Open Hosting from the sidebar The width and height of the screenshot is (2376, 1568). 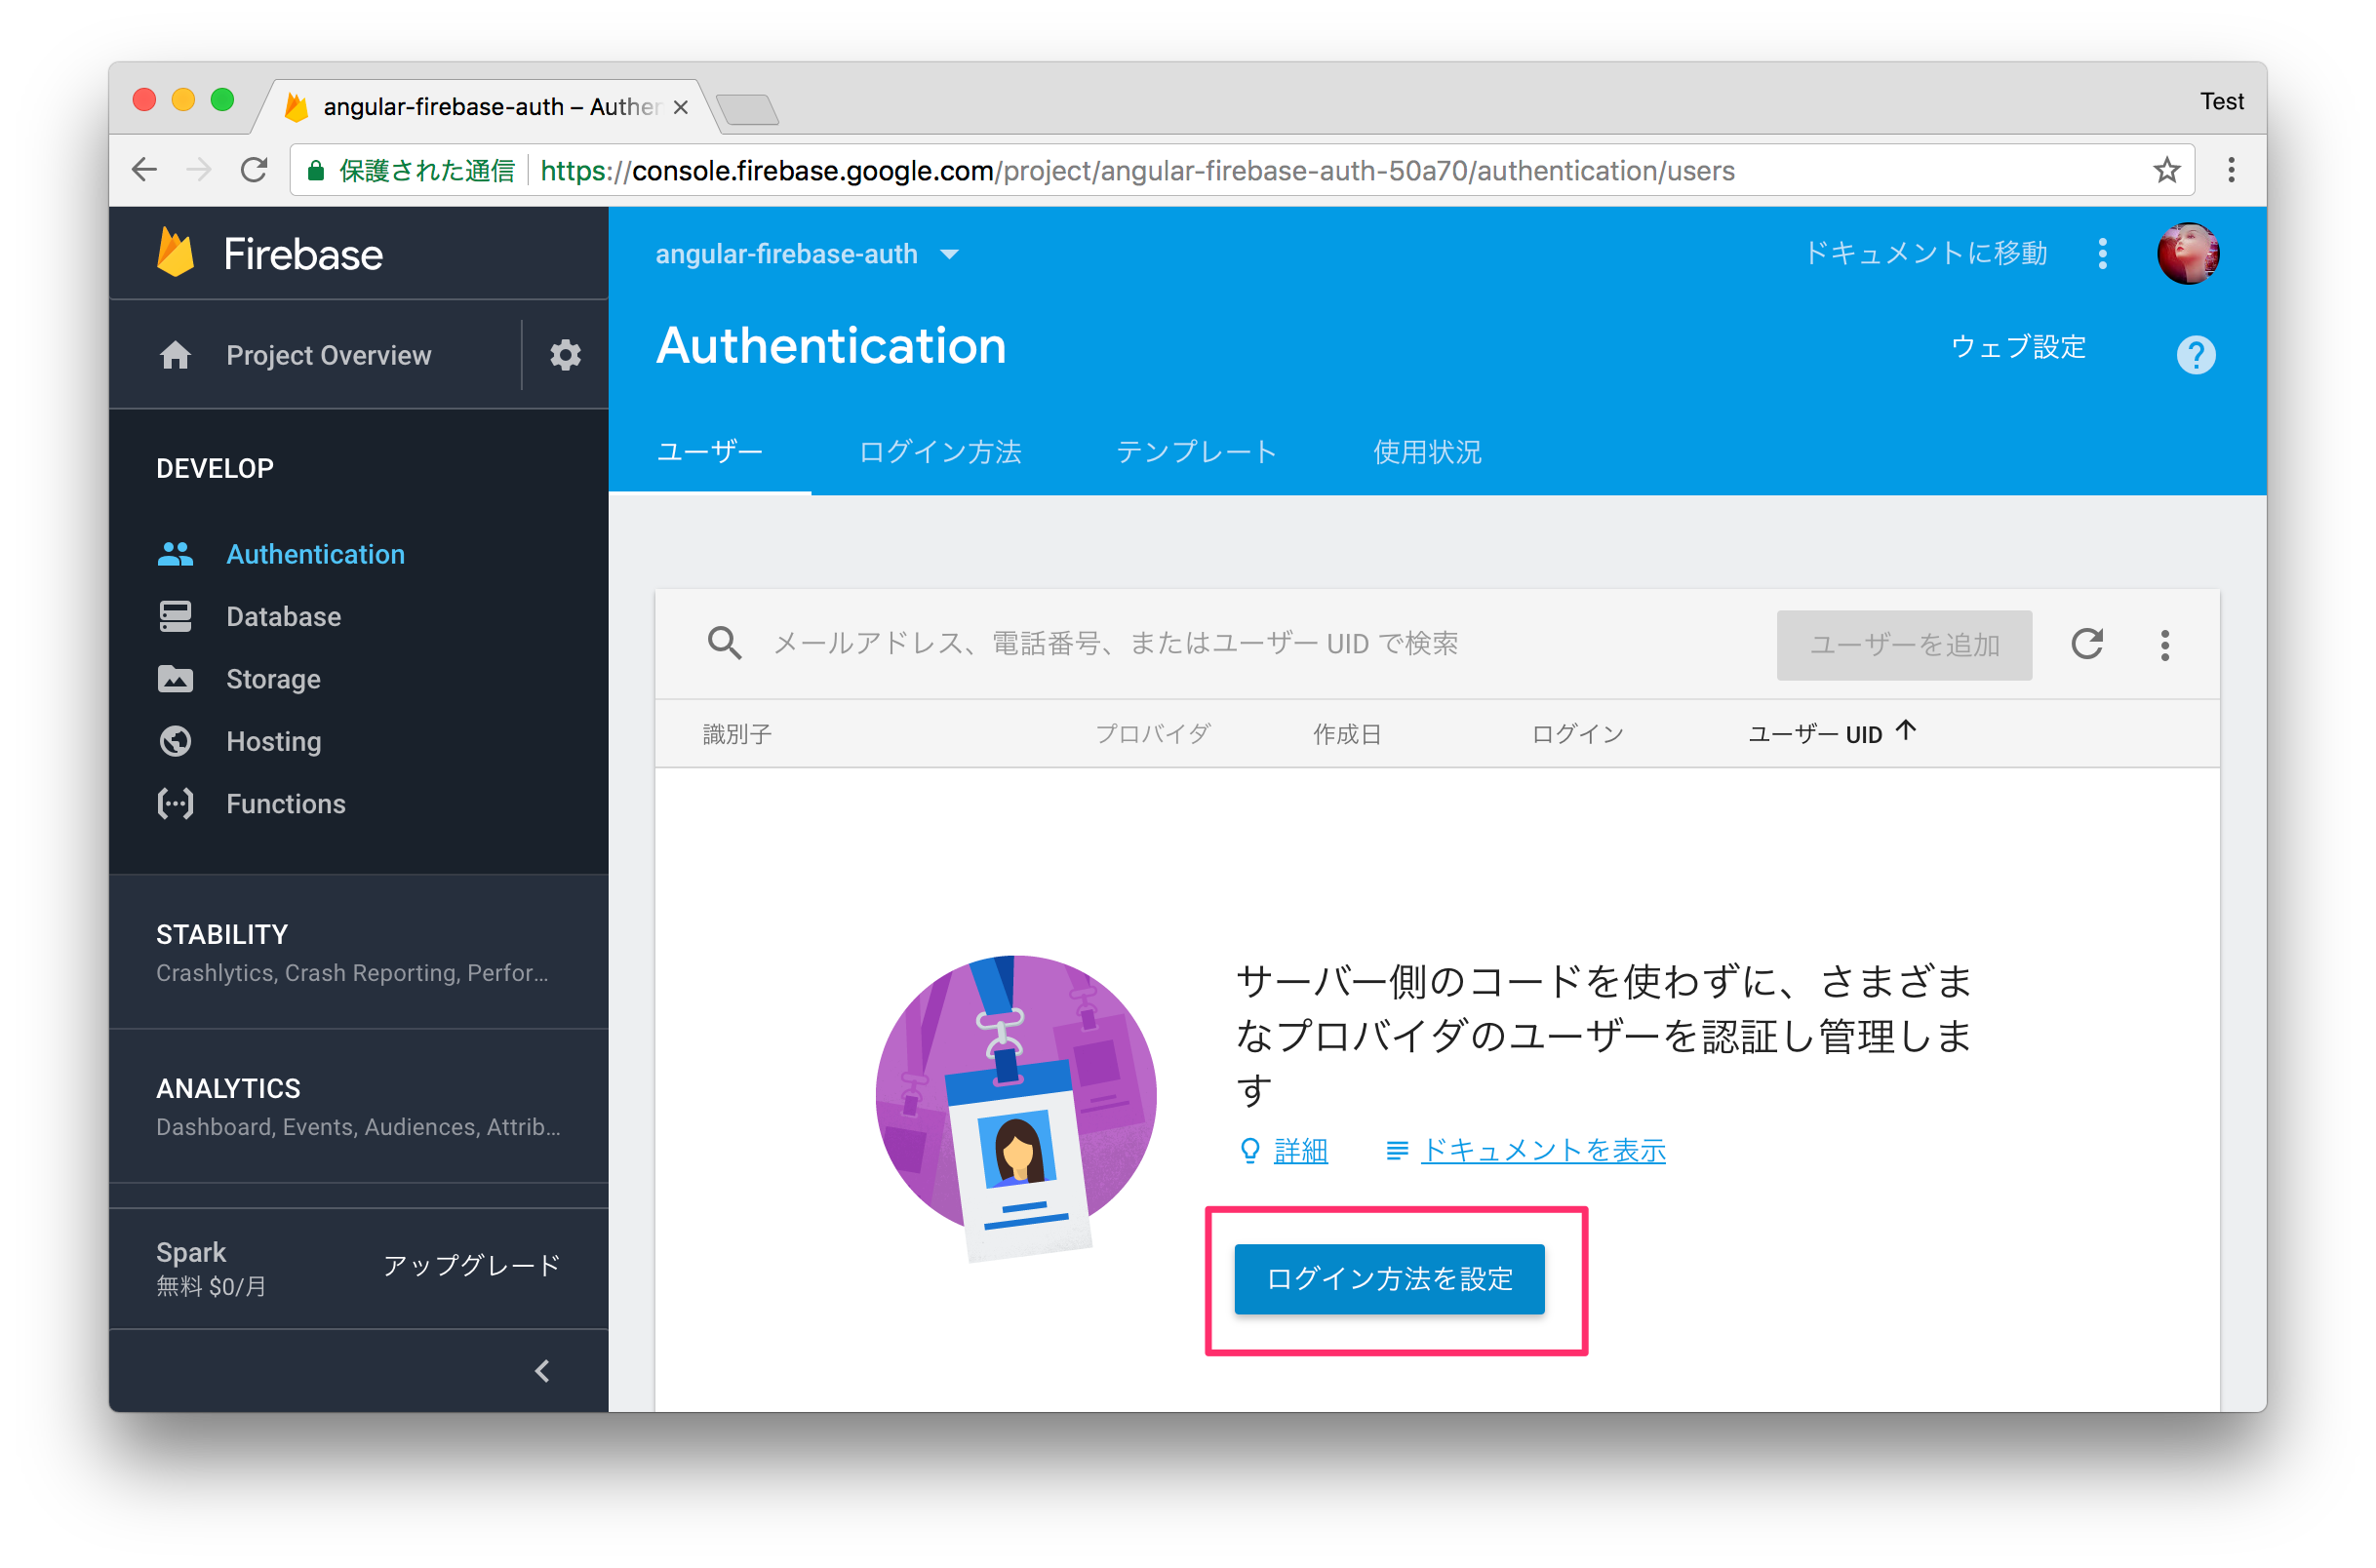pyautogui.click(x=272, y=741)
